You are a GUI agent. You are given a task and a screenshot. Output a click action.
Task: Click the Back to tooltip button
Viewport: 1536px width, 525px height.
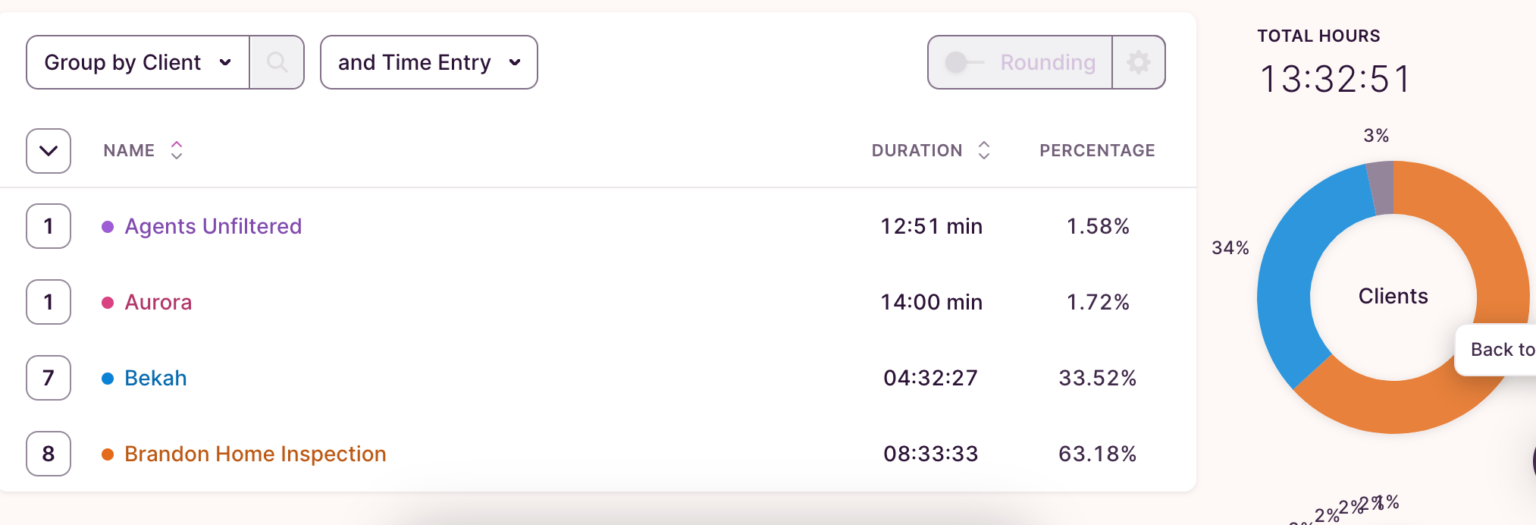click(x=1500, y=349)
